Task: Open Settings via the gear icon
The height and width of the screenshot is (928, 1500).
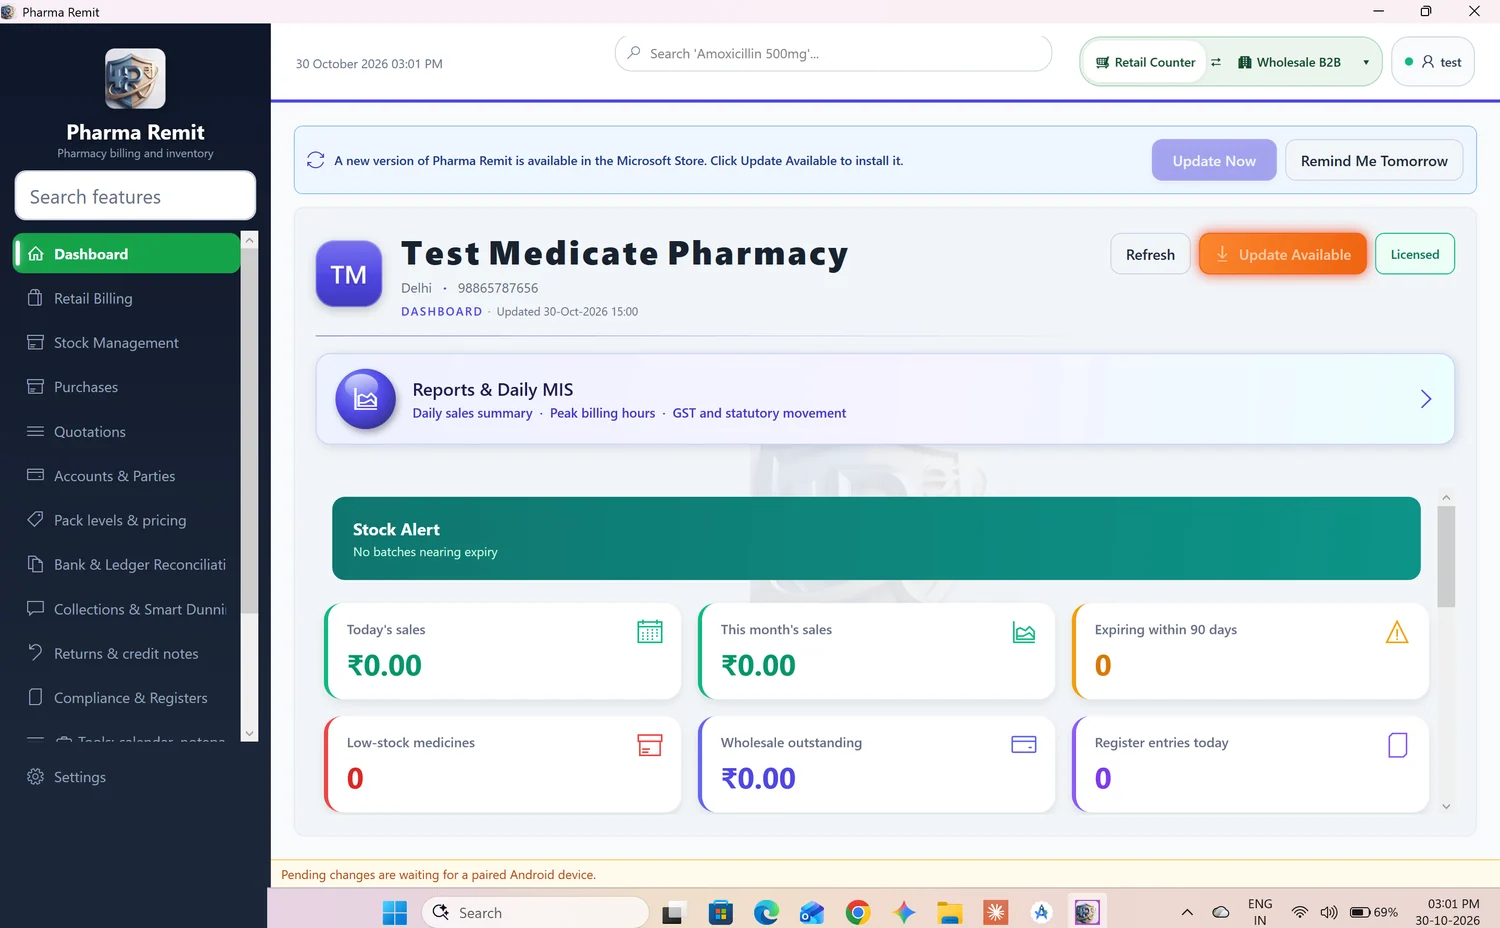Action: [x=36, y=777]
